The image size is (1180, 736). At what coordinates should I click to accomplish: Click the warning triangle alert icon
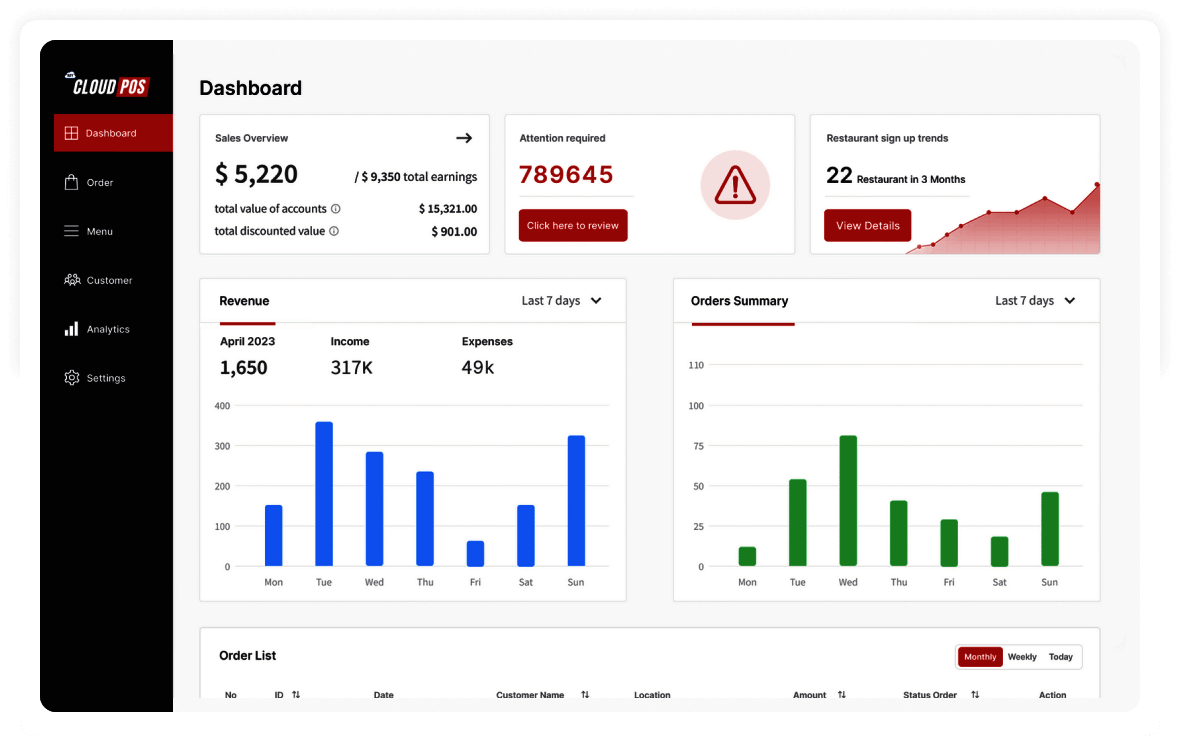[735, 185]
